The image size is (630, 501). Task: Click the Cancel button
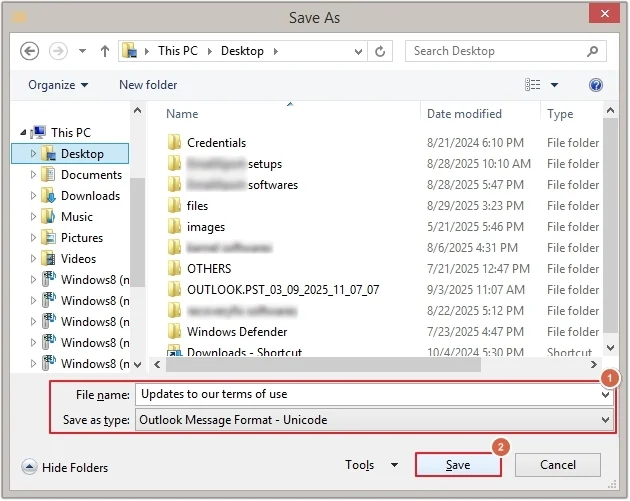click(558, 465)
